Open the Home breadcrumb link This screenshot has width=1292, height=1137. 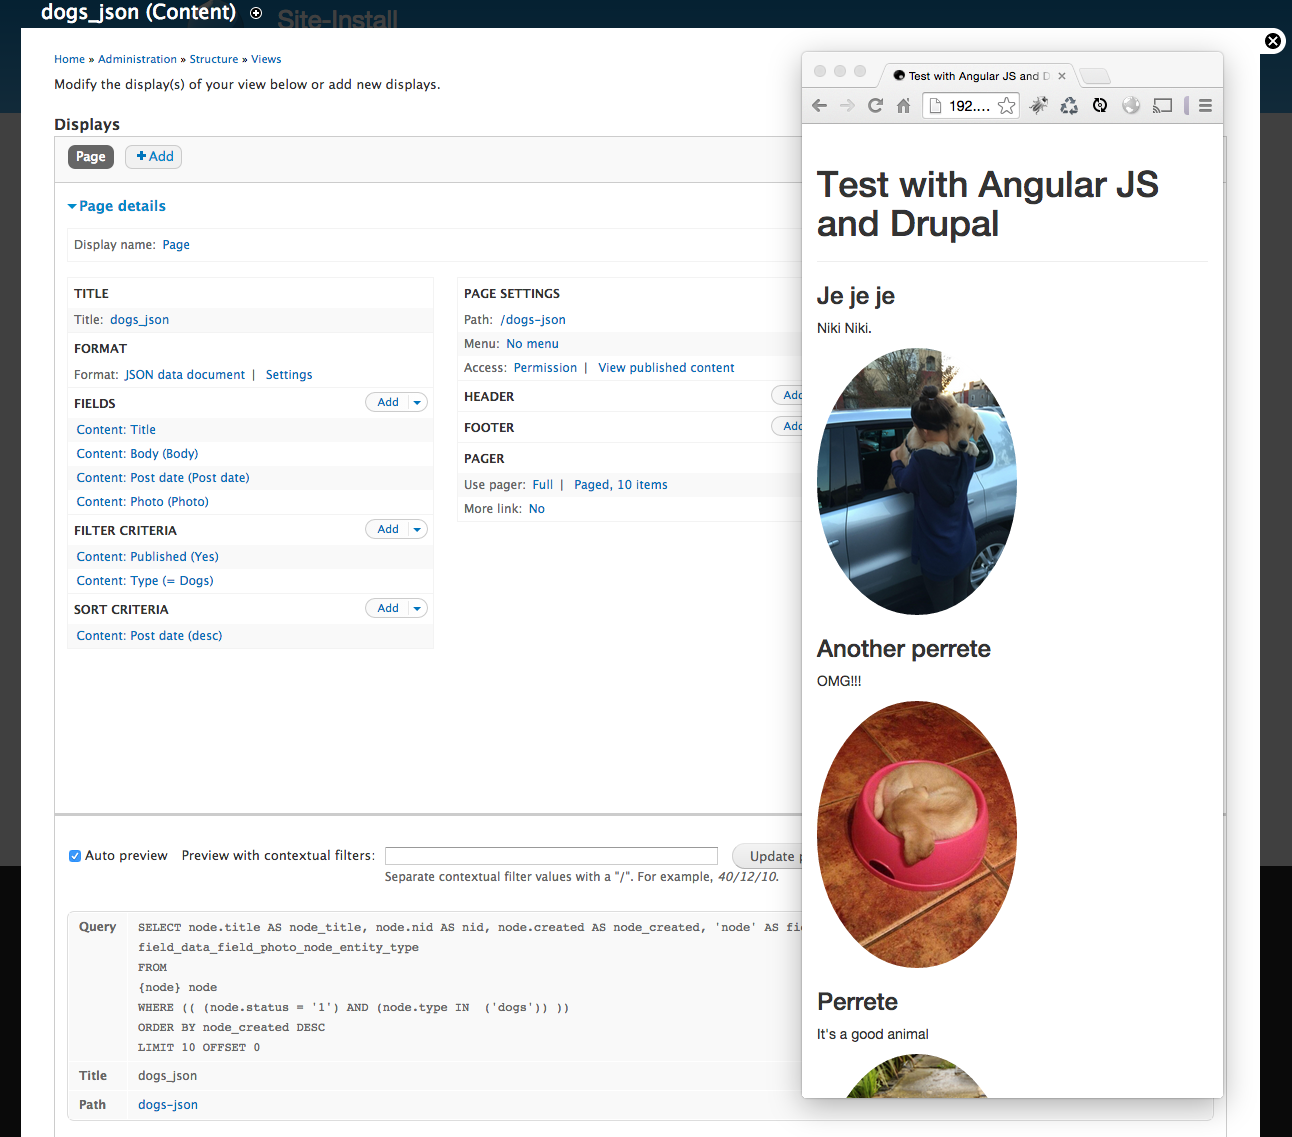(x=70, y=59)
